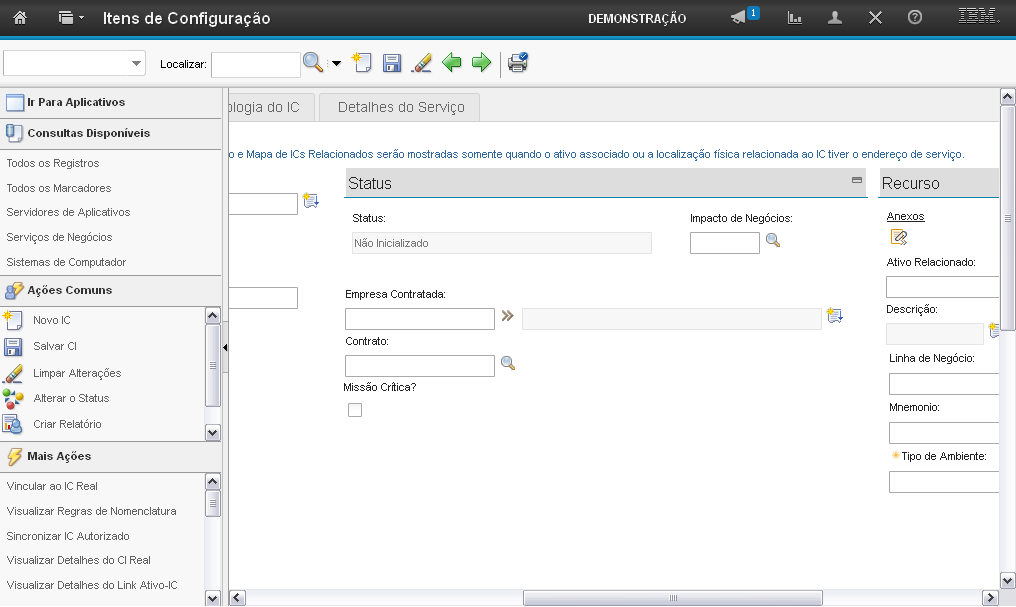Screen dimensions: 1016x607
Task: Open the Anexos attachment icon
Action: [x=899, y=237]
